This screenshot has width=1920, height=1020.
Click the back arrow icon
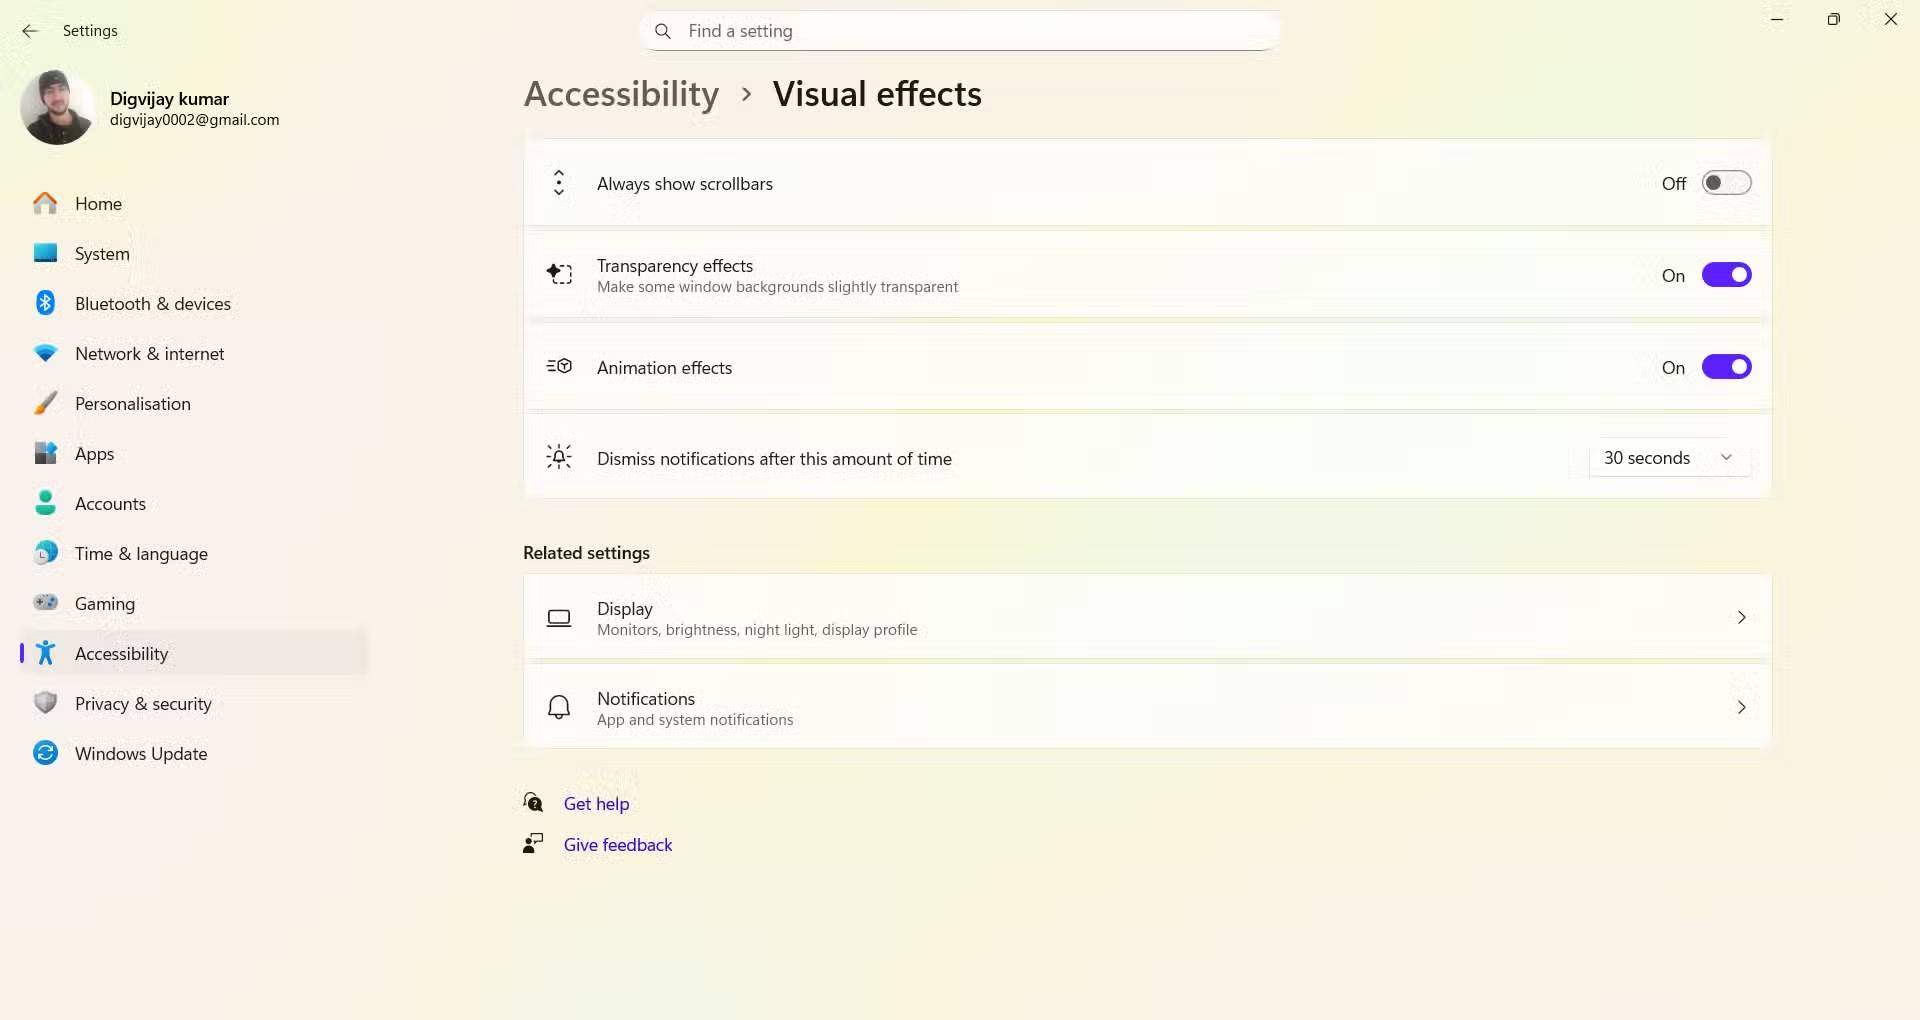point(30,31)
